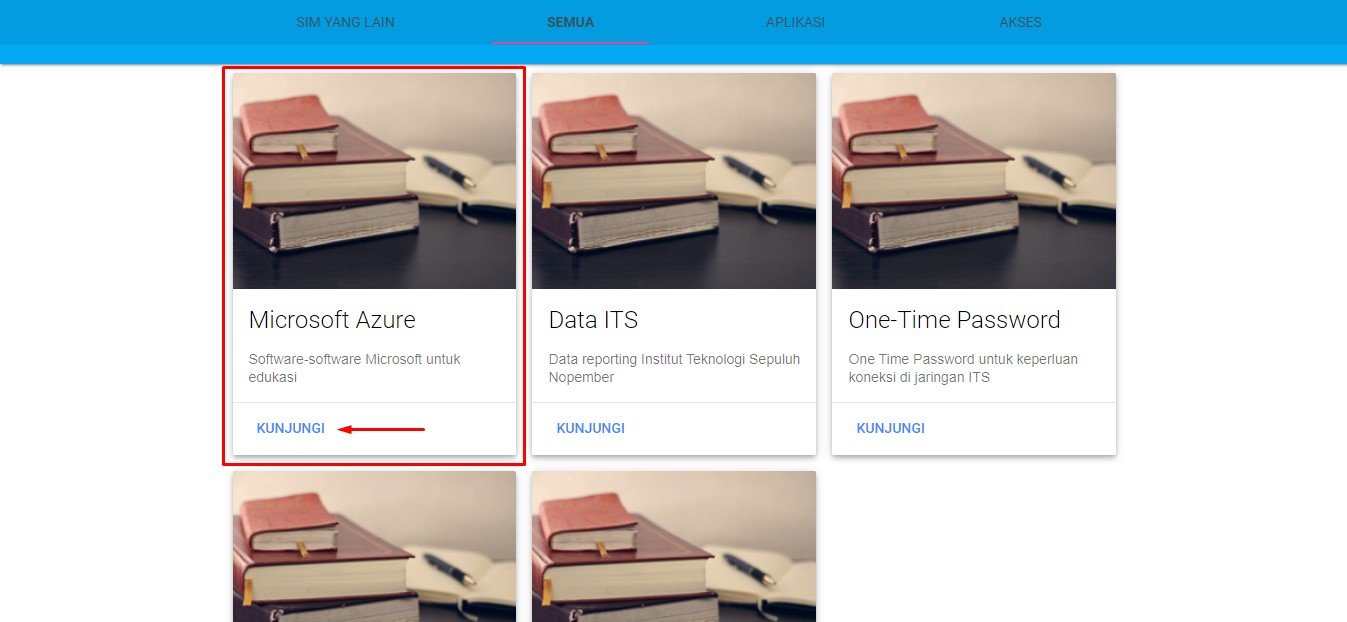The image size is (1347, 622).
Task: Visit Data ITS via its KUNJUNGI link
Action: tap(590, 428)
